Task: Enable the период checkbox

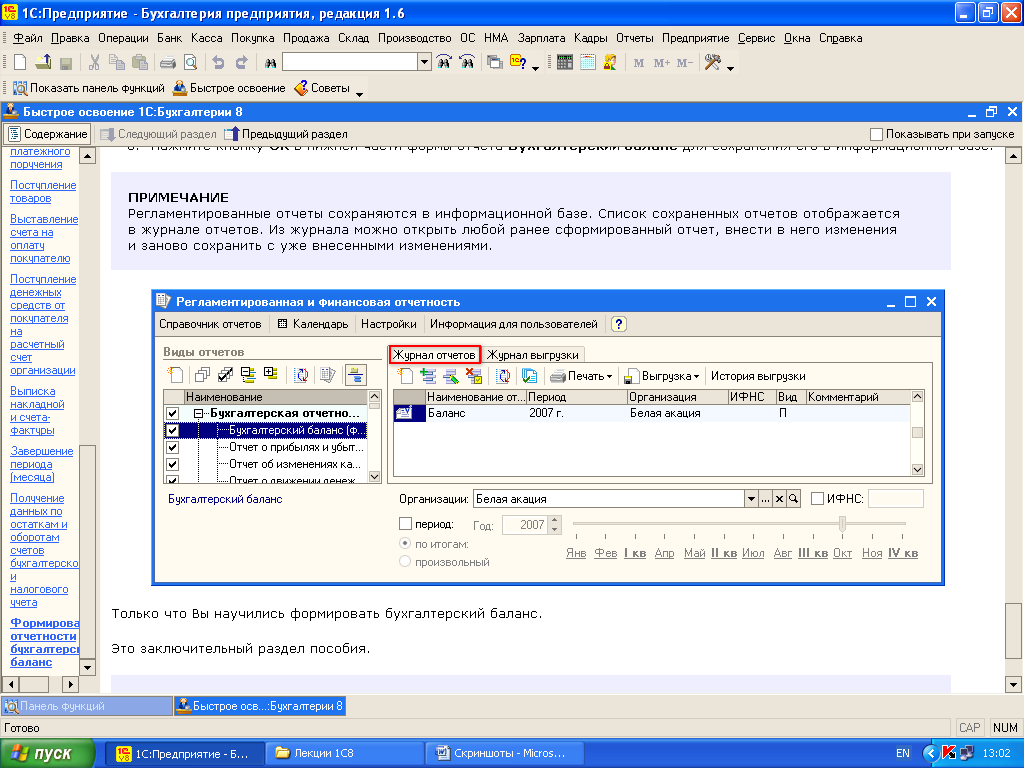Action: point(405,524)
